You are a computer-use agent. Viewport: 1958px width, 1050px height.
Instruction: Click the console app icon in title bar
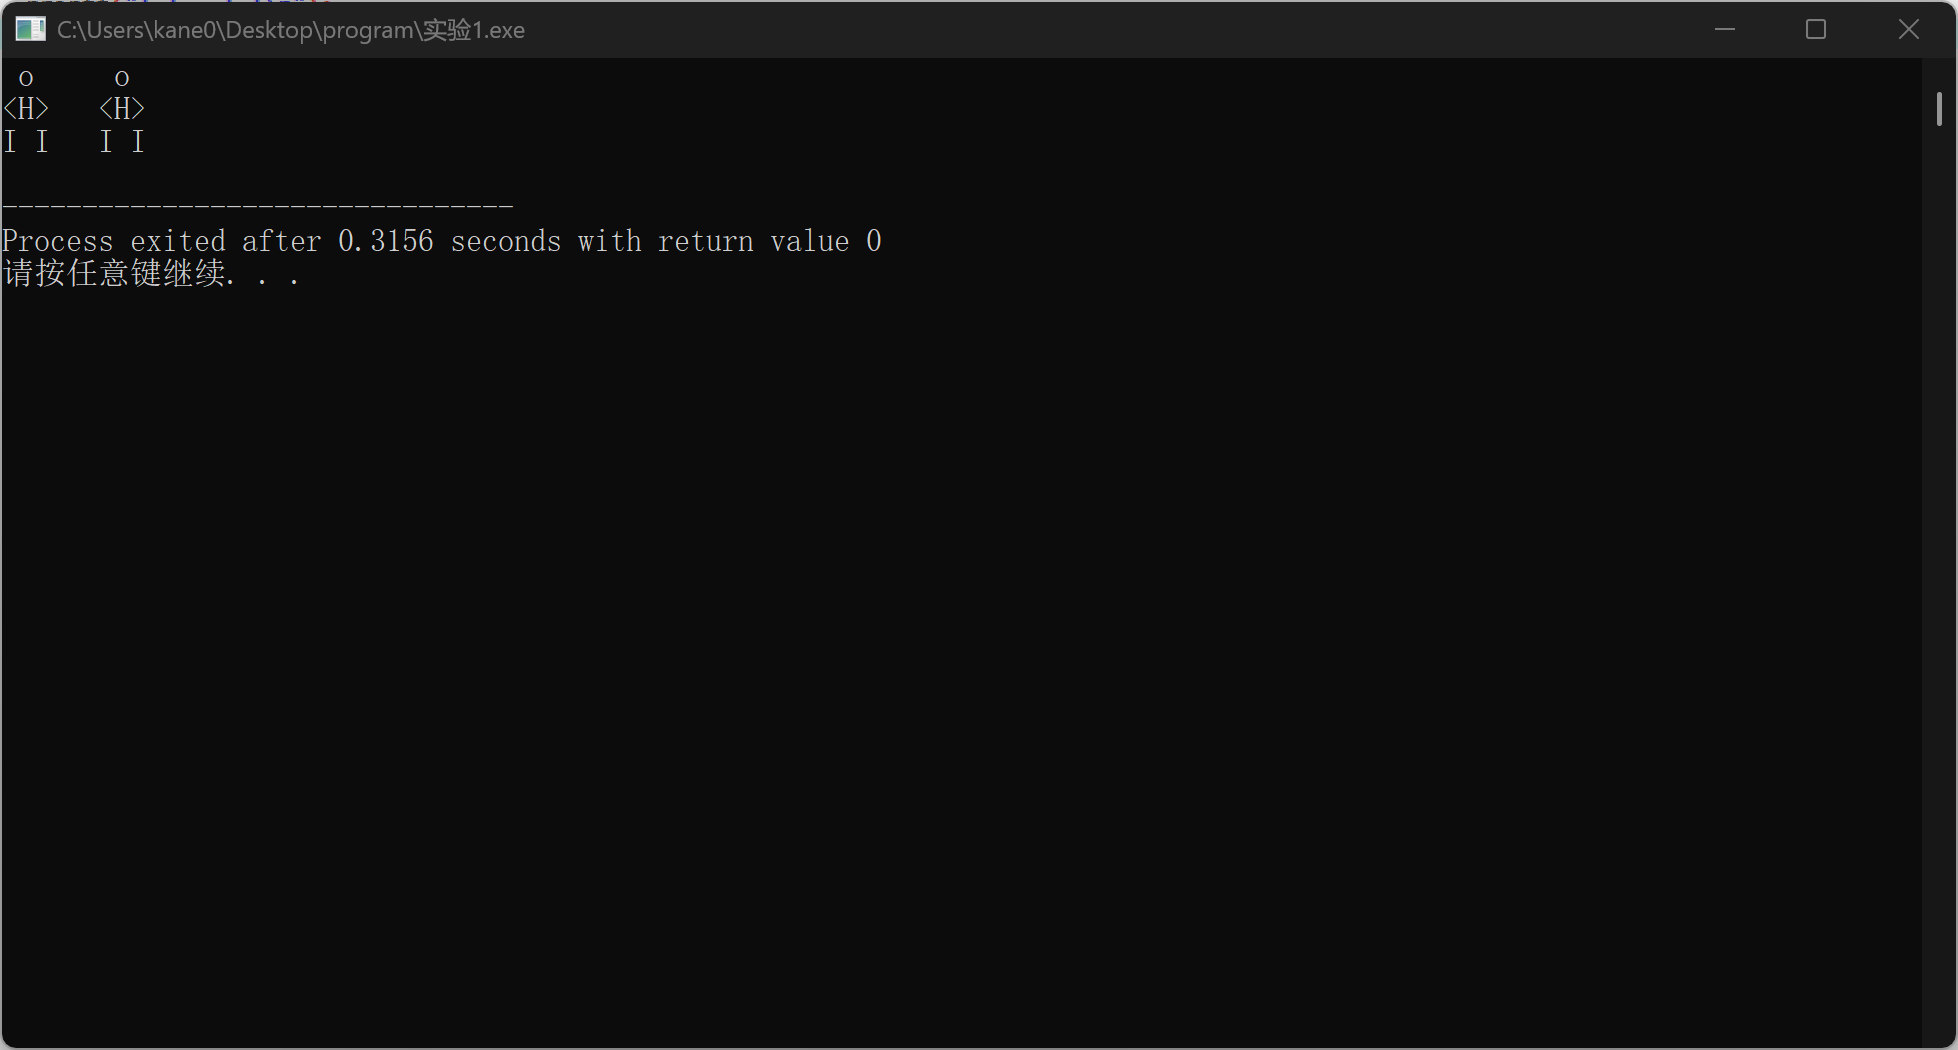(x=31, y=29)
